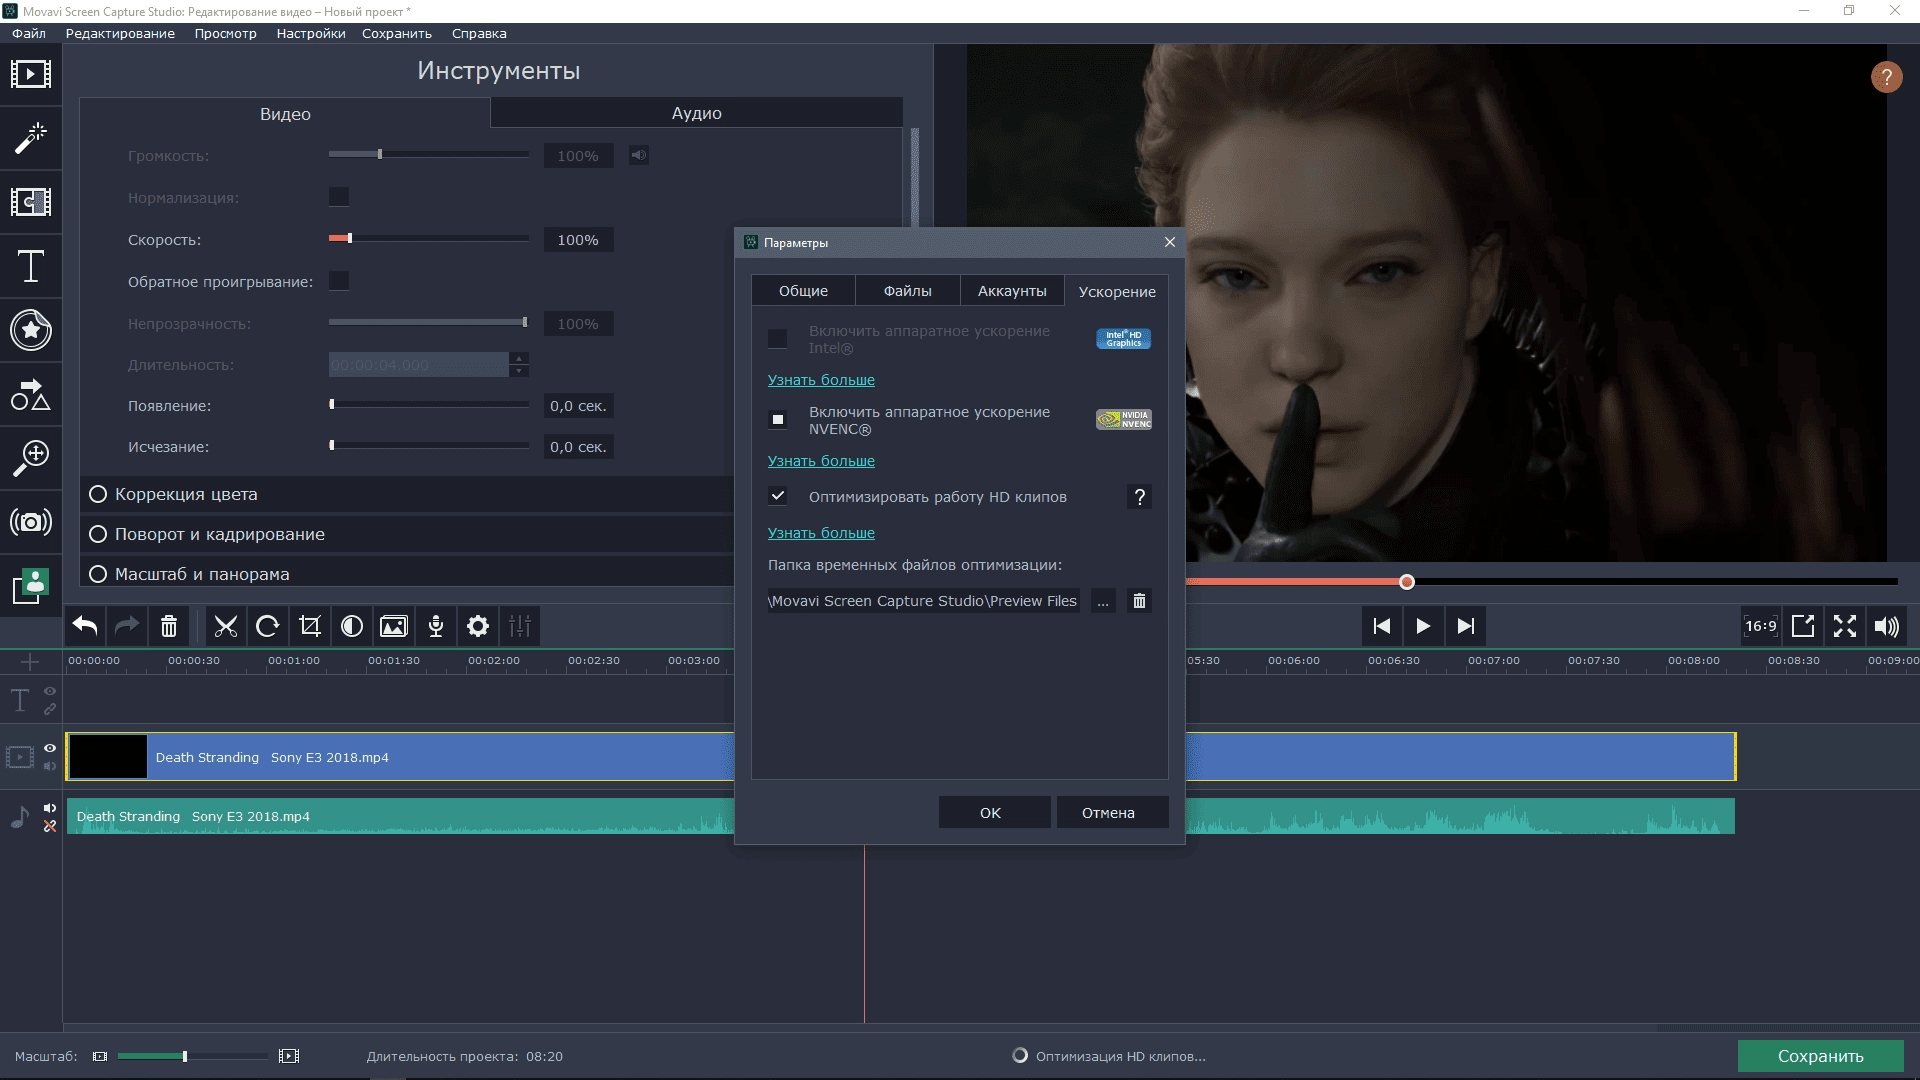This screenshot has width=1920, height=1080.
Task: Open the shapes and callouts sidebar icon
Action: point(31,395)
